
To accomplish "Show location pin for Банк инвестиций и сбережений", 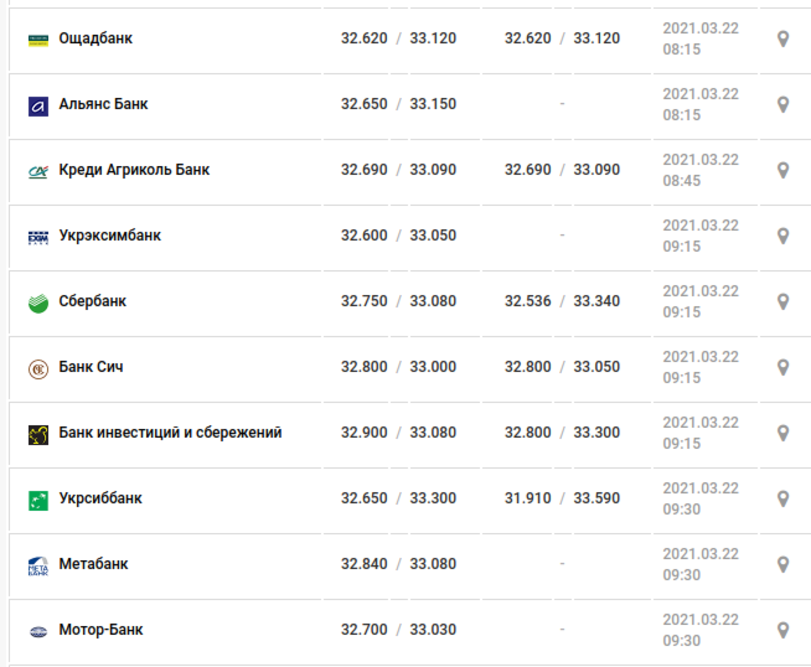I will click(783, 433).
